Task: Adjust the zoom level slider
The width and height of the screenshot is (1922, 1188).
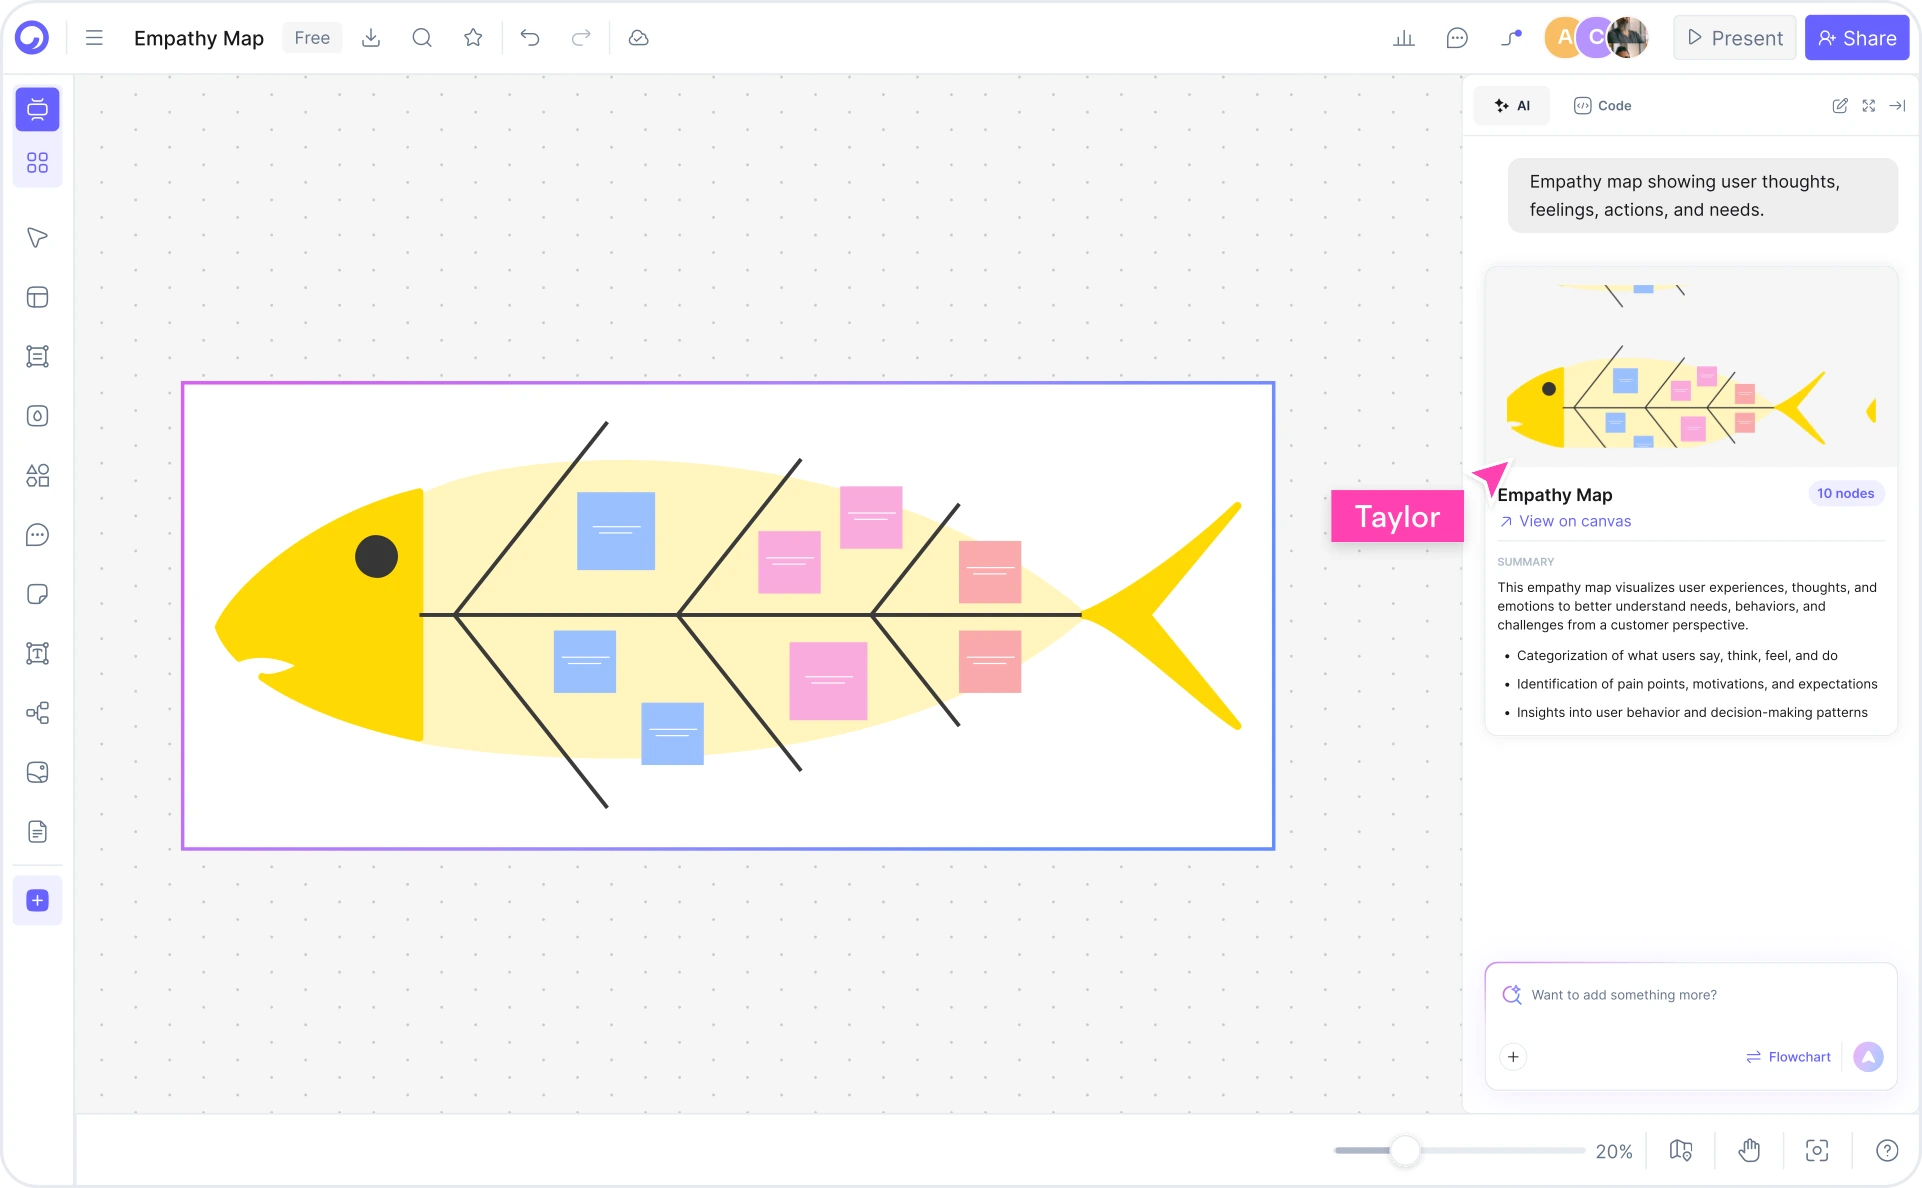Action: coord(1405,1151)
